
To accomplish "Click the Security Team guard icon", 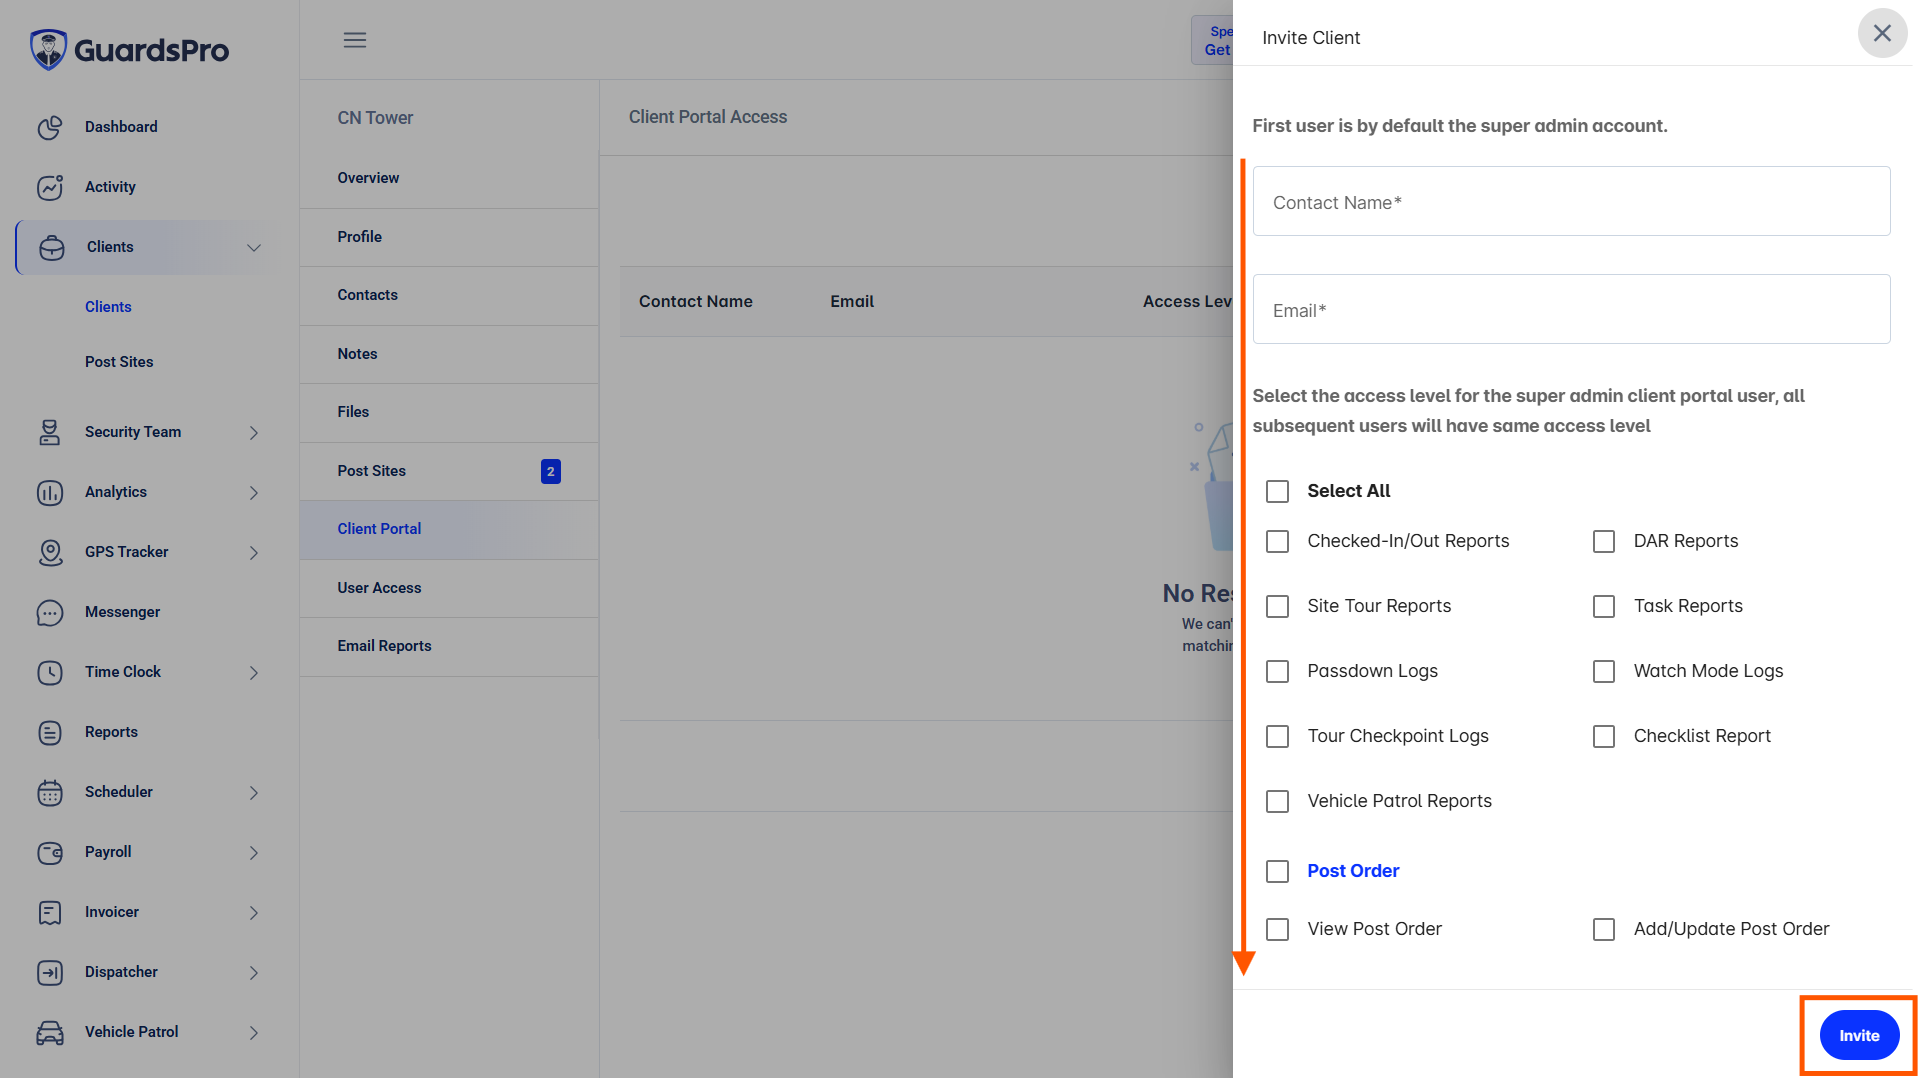I will (x=50, y=432).
